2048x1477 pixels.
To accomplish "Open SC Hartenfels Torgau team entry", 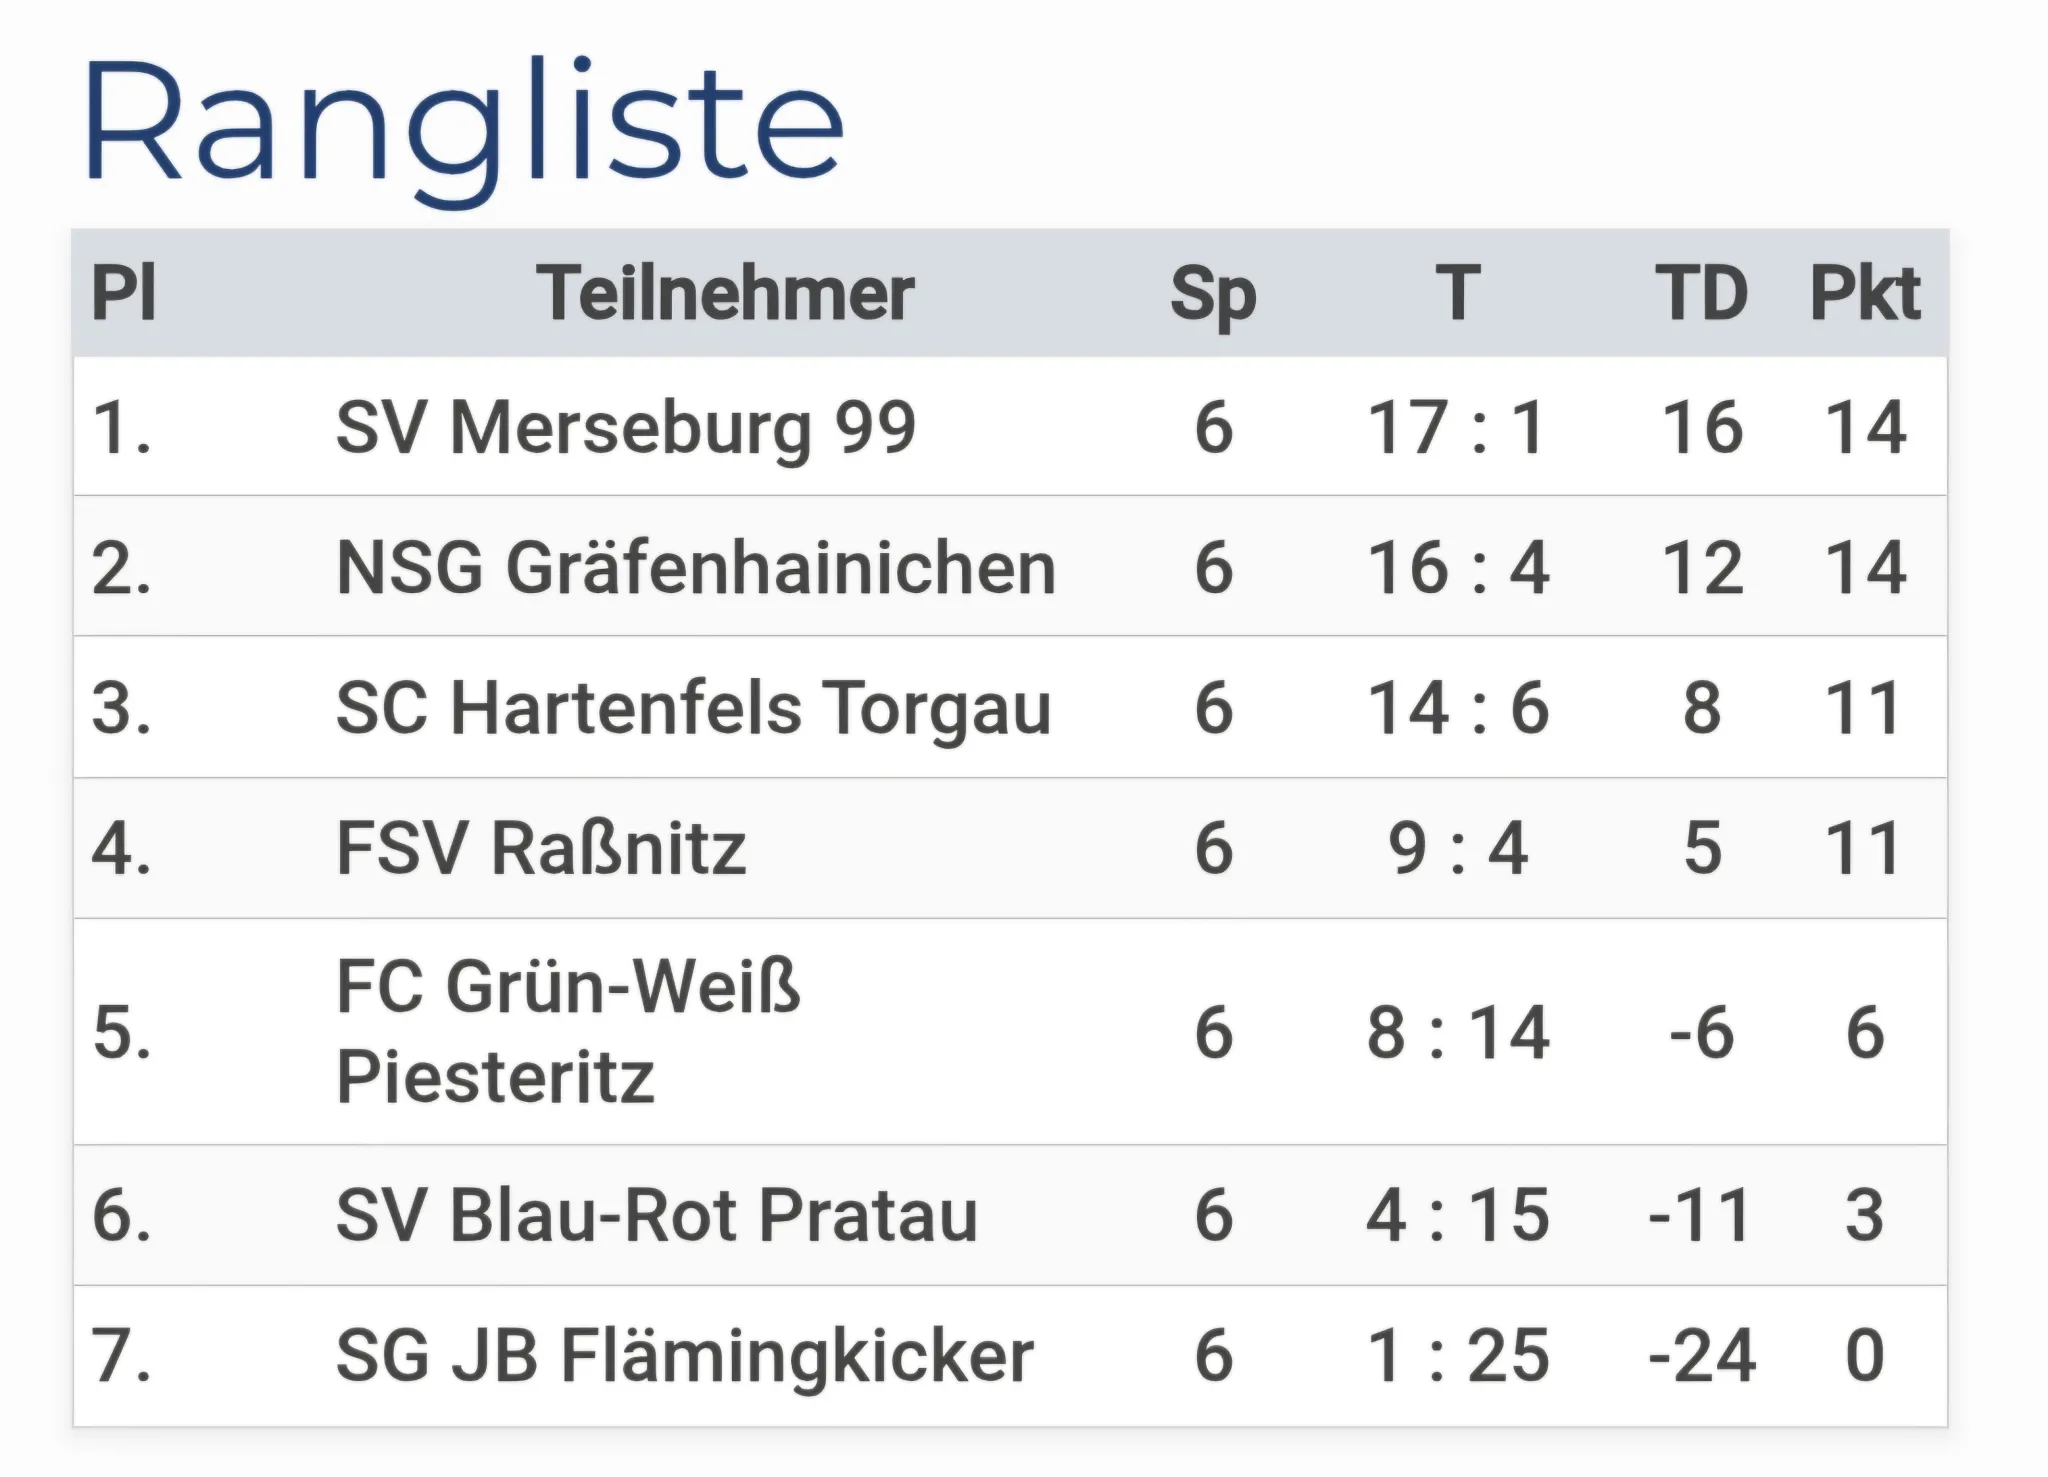I will (693, 708).
